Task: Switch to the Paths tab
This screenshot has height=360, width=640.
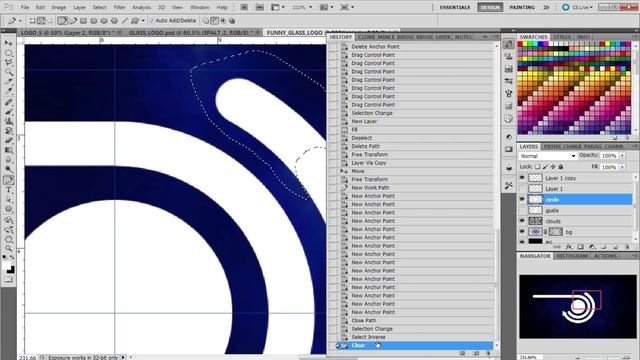Action: [552, 147]
